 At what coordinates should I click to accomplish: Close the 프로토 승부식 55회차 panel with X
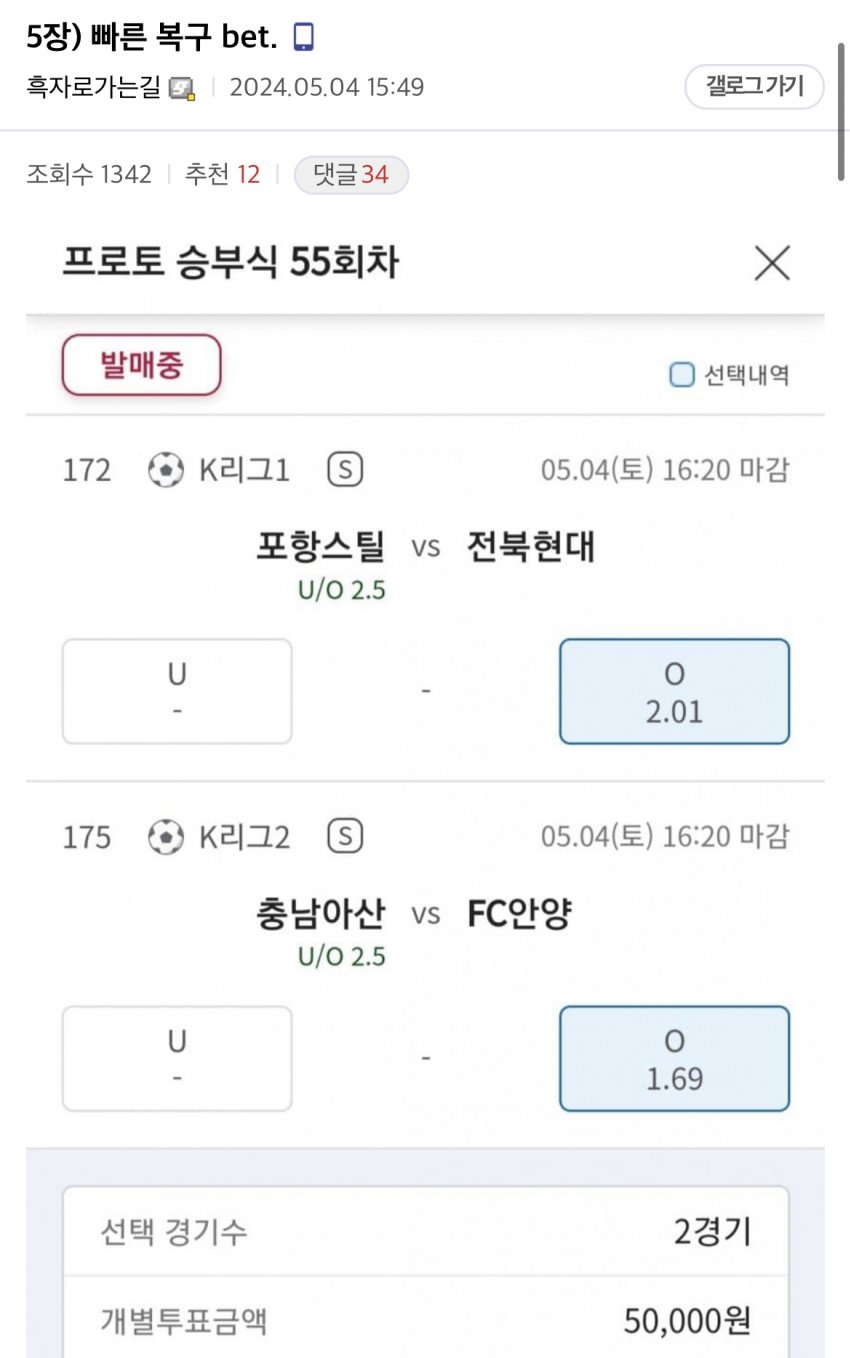point(772,263)
